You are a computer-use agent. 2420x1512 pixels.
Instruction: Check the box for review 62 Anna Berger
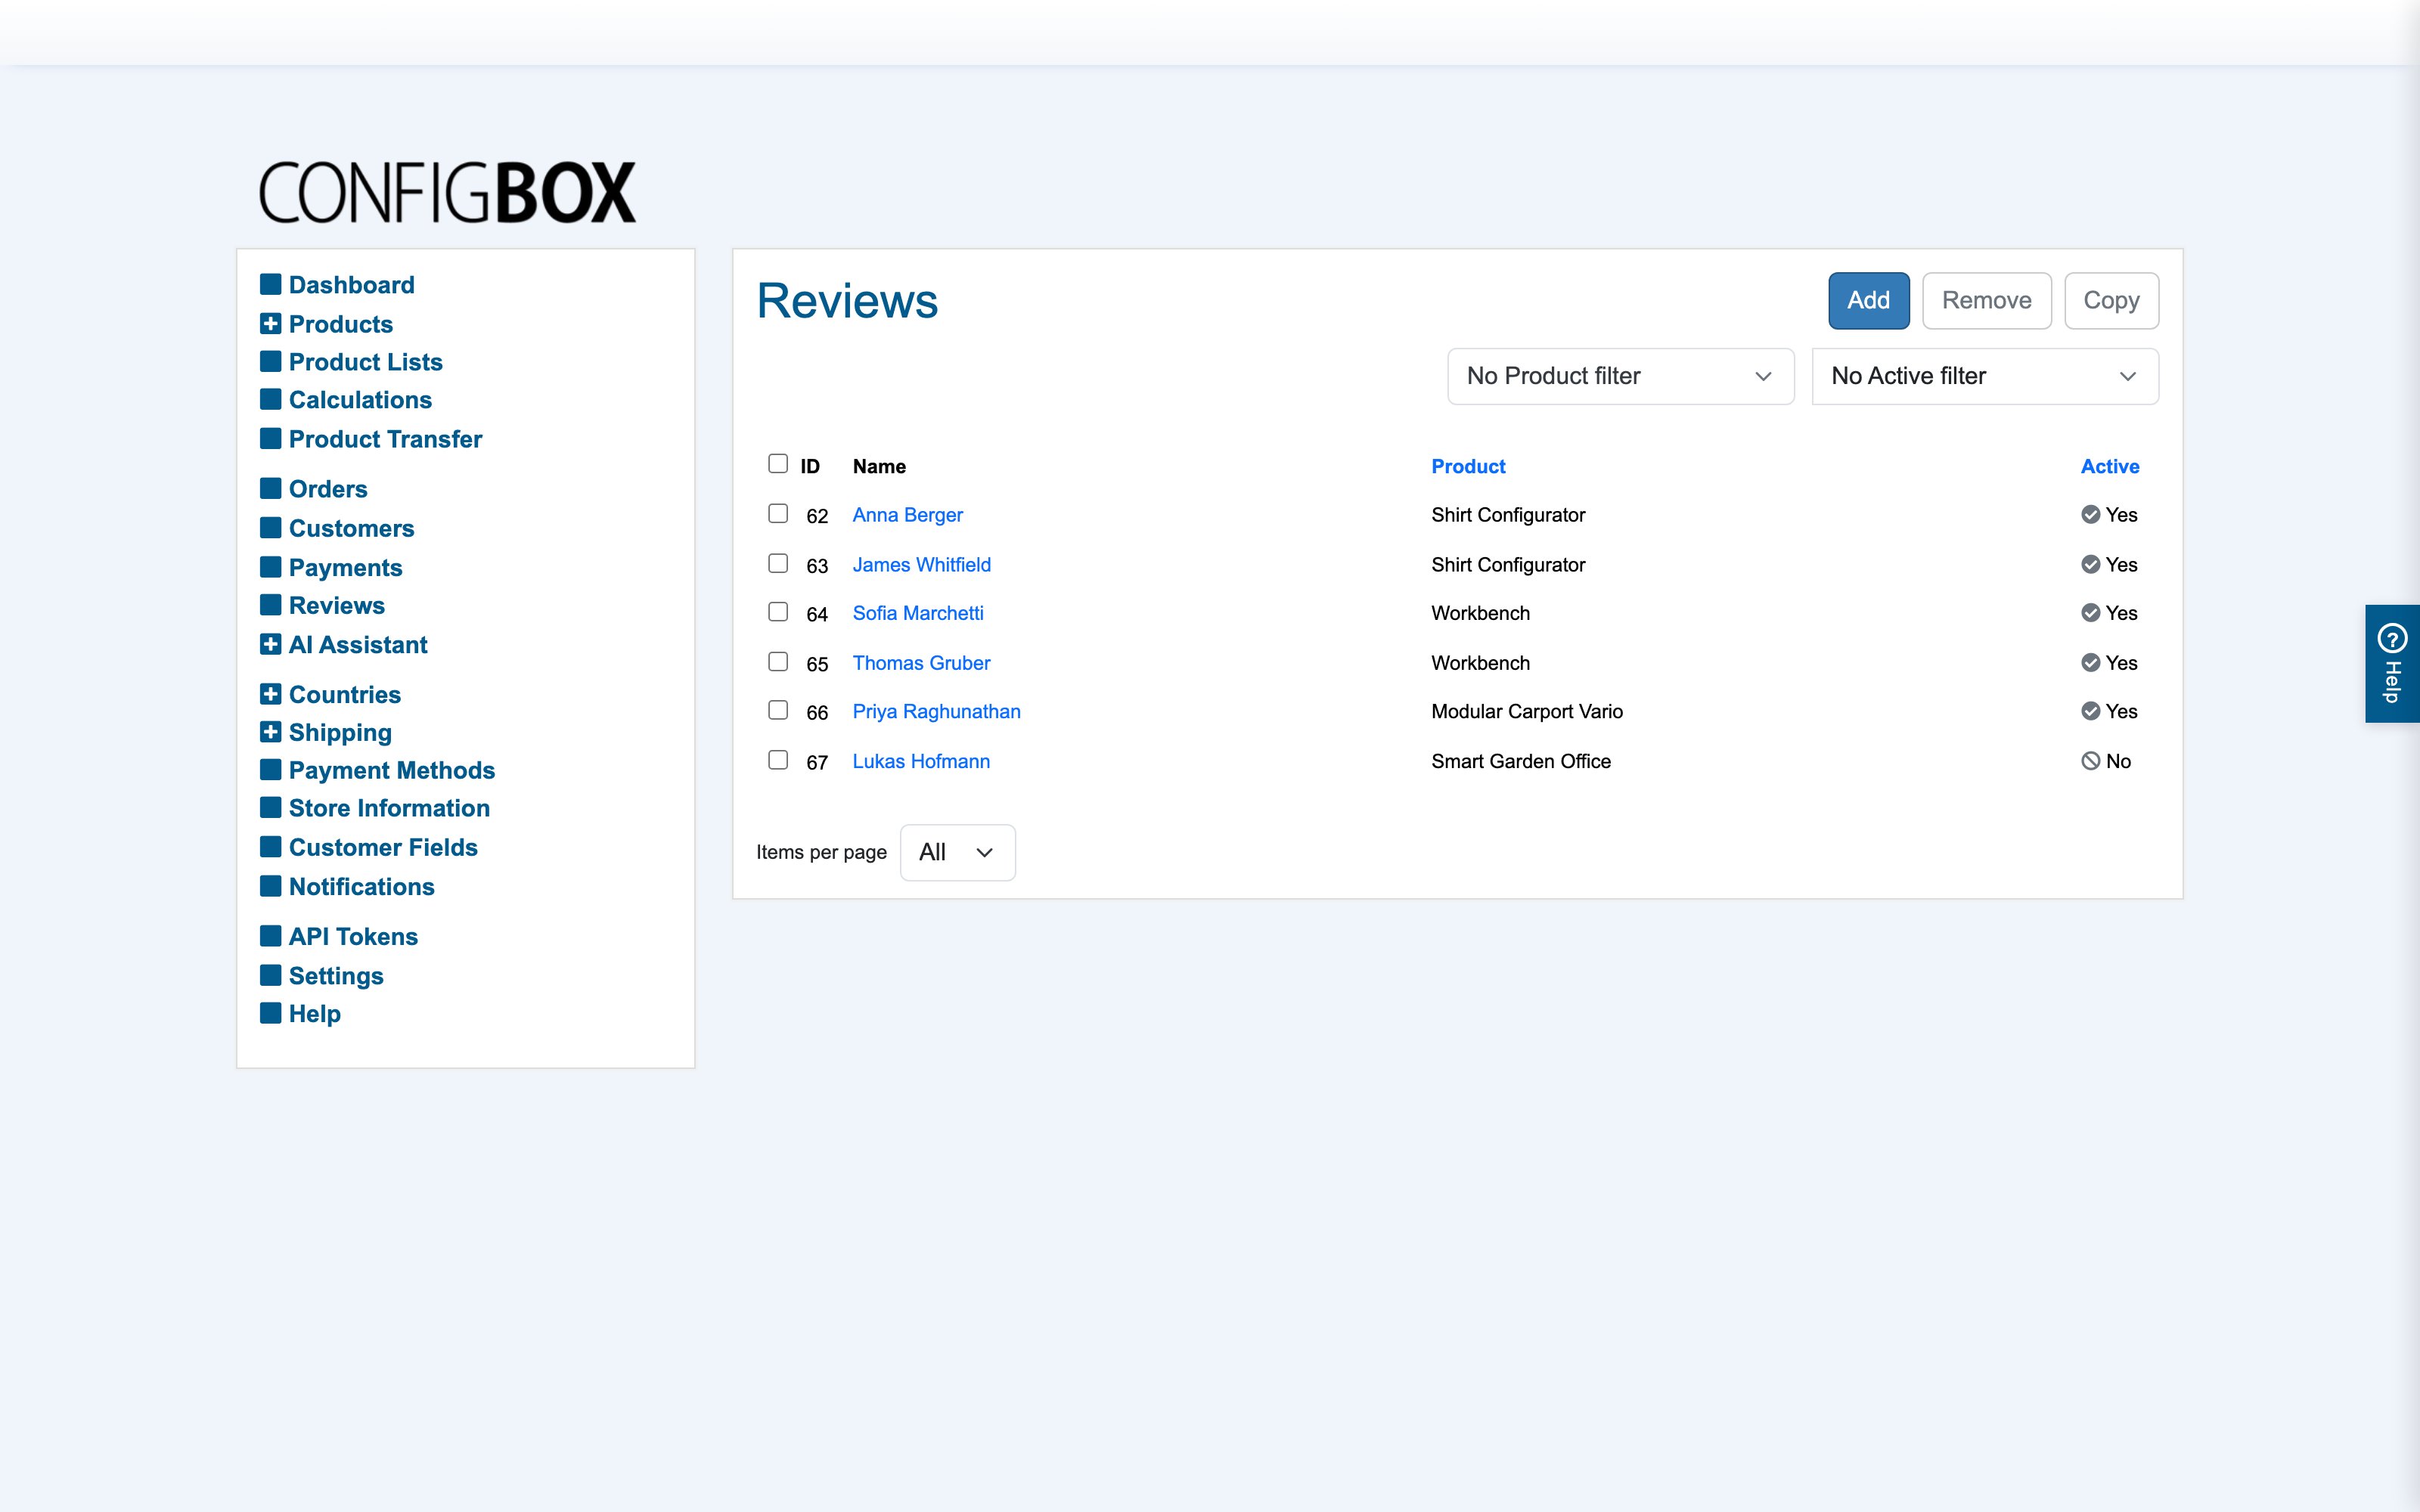pos(778,513)
